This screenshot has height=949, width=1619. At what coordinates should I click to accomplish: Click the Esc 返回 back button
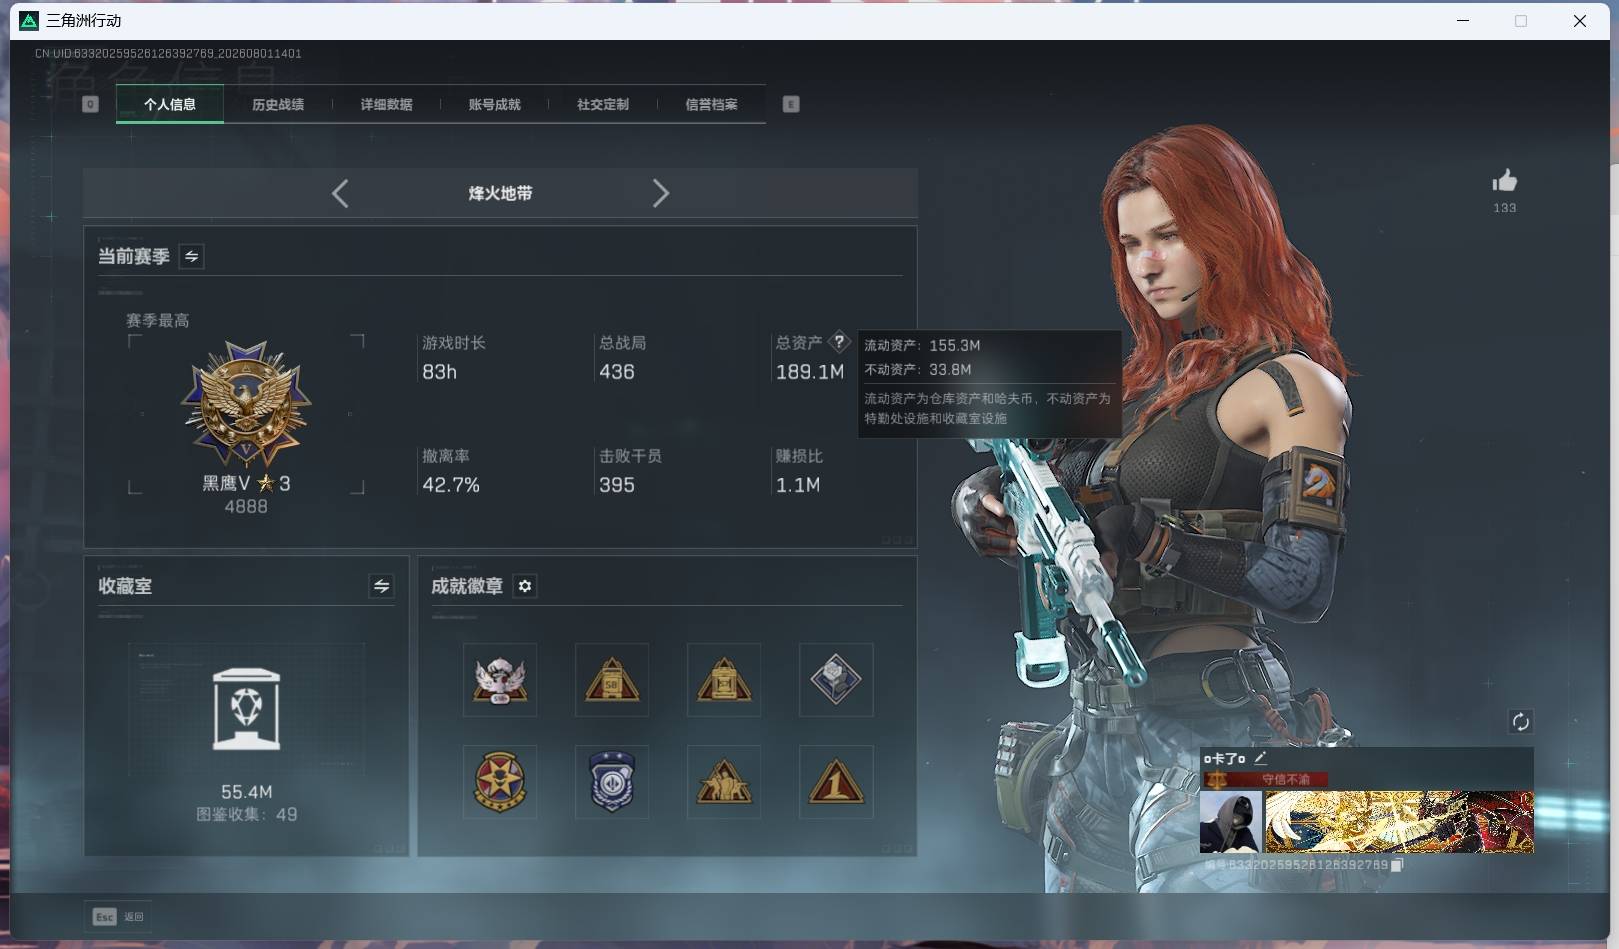(x=118, y=916)
